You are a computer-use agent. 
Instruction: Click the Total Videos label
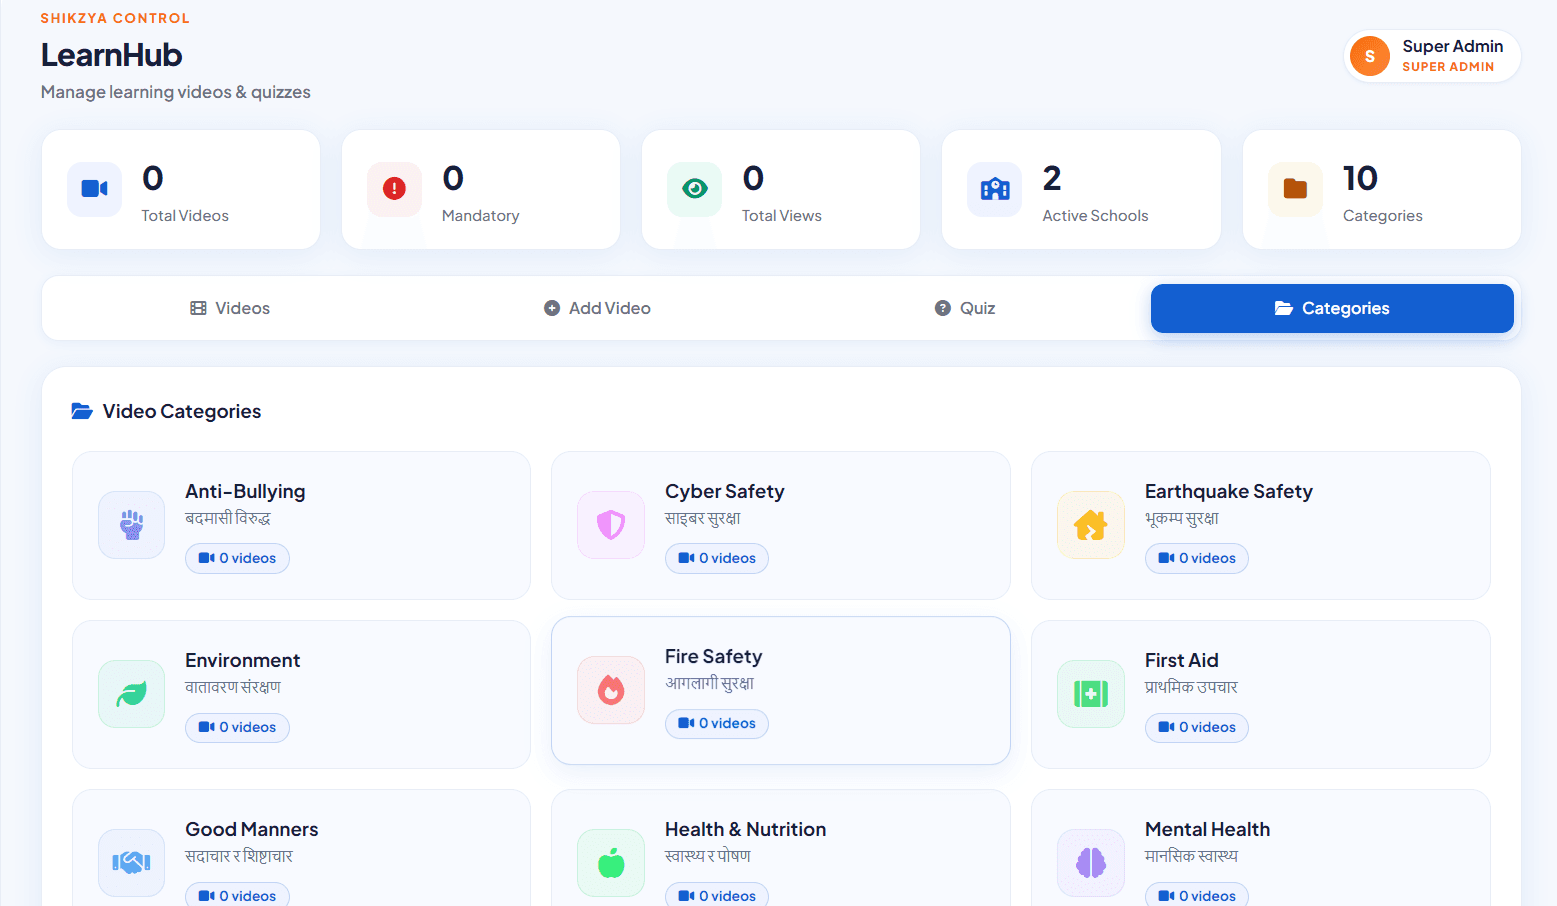(x=185, y=215)
